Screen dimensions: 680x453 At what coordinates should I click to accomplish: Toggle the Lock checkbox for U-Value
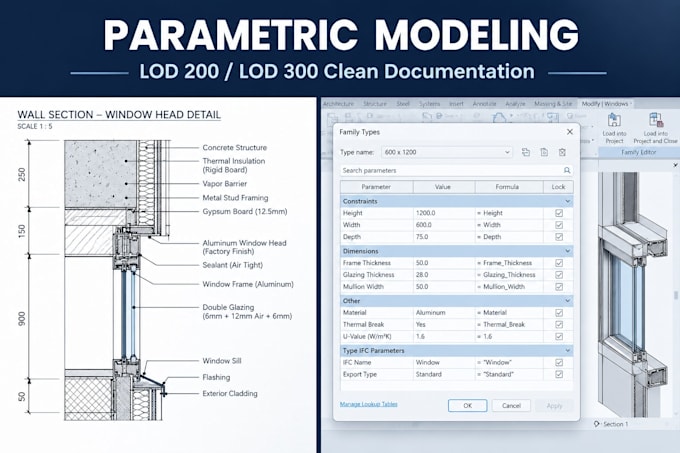[x=559, y=336]
